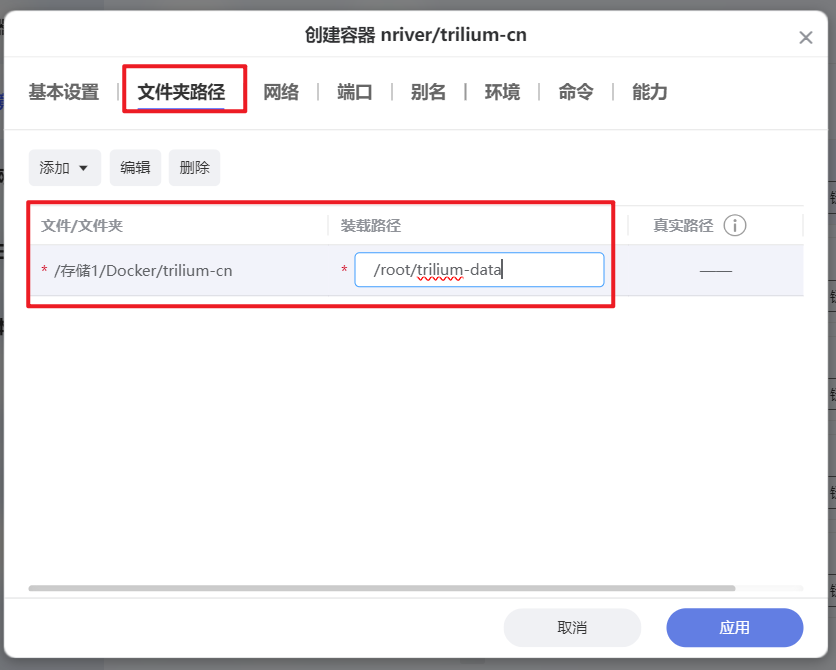Switch to the 端口 (Port) tab
The image size is (836, 670).
point(354,91)
